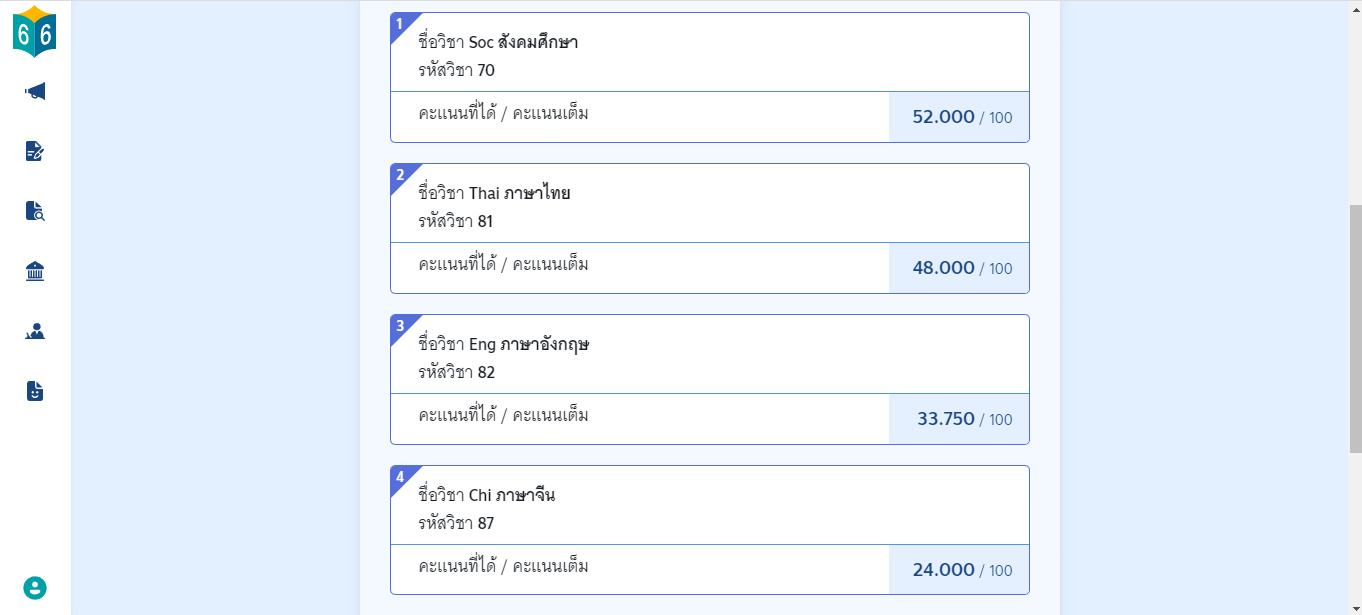This screenshot has height=615, width=1362.
Task: Open the people group sidebar icon
Action: 35,331
